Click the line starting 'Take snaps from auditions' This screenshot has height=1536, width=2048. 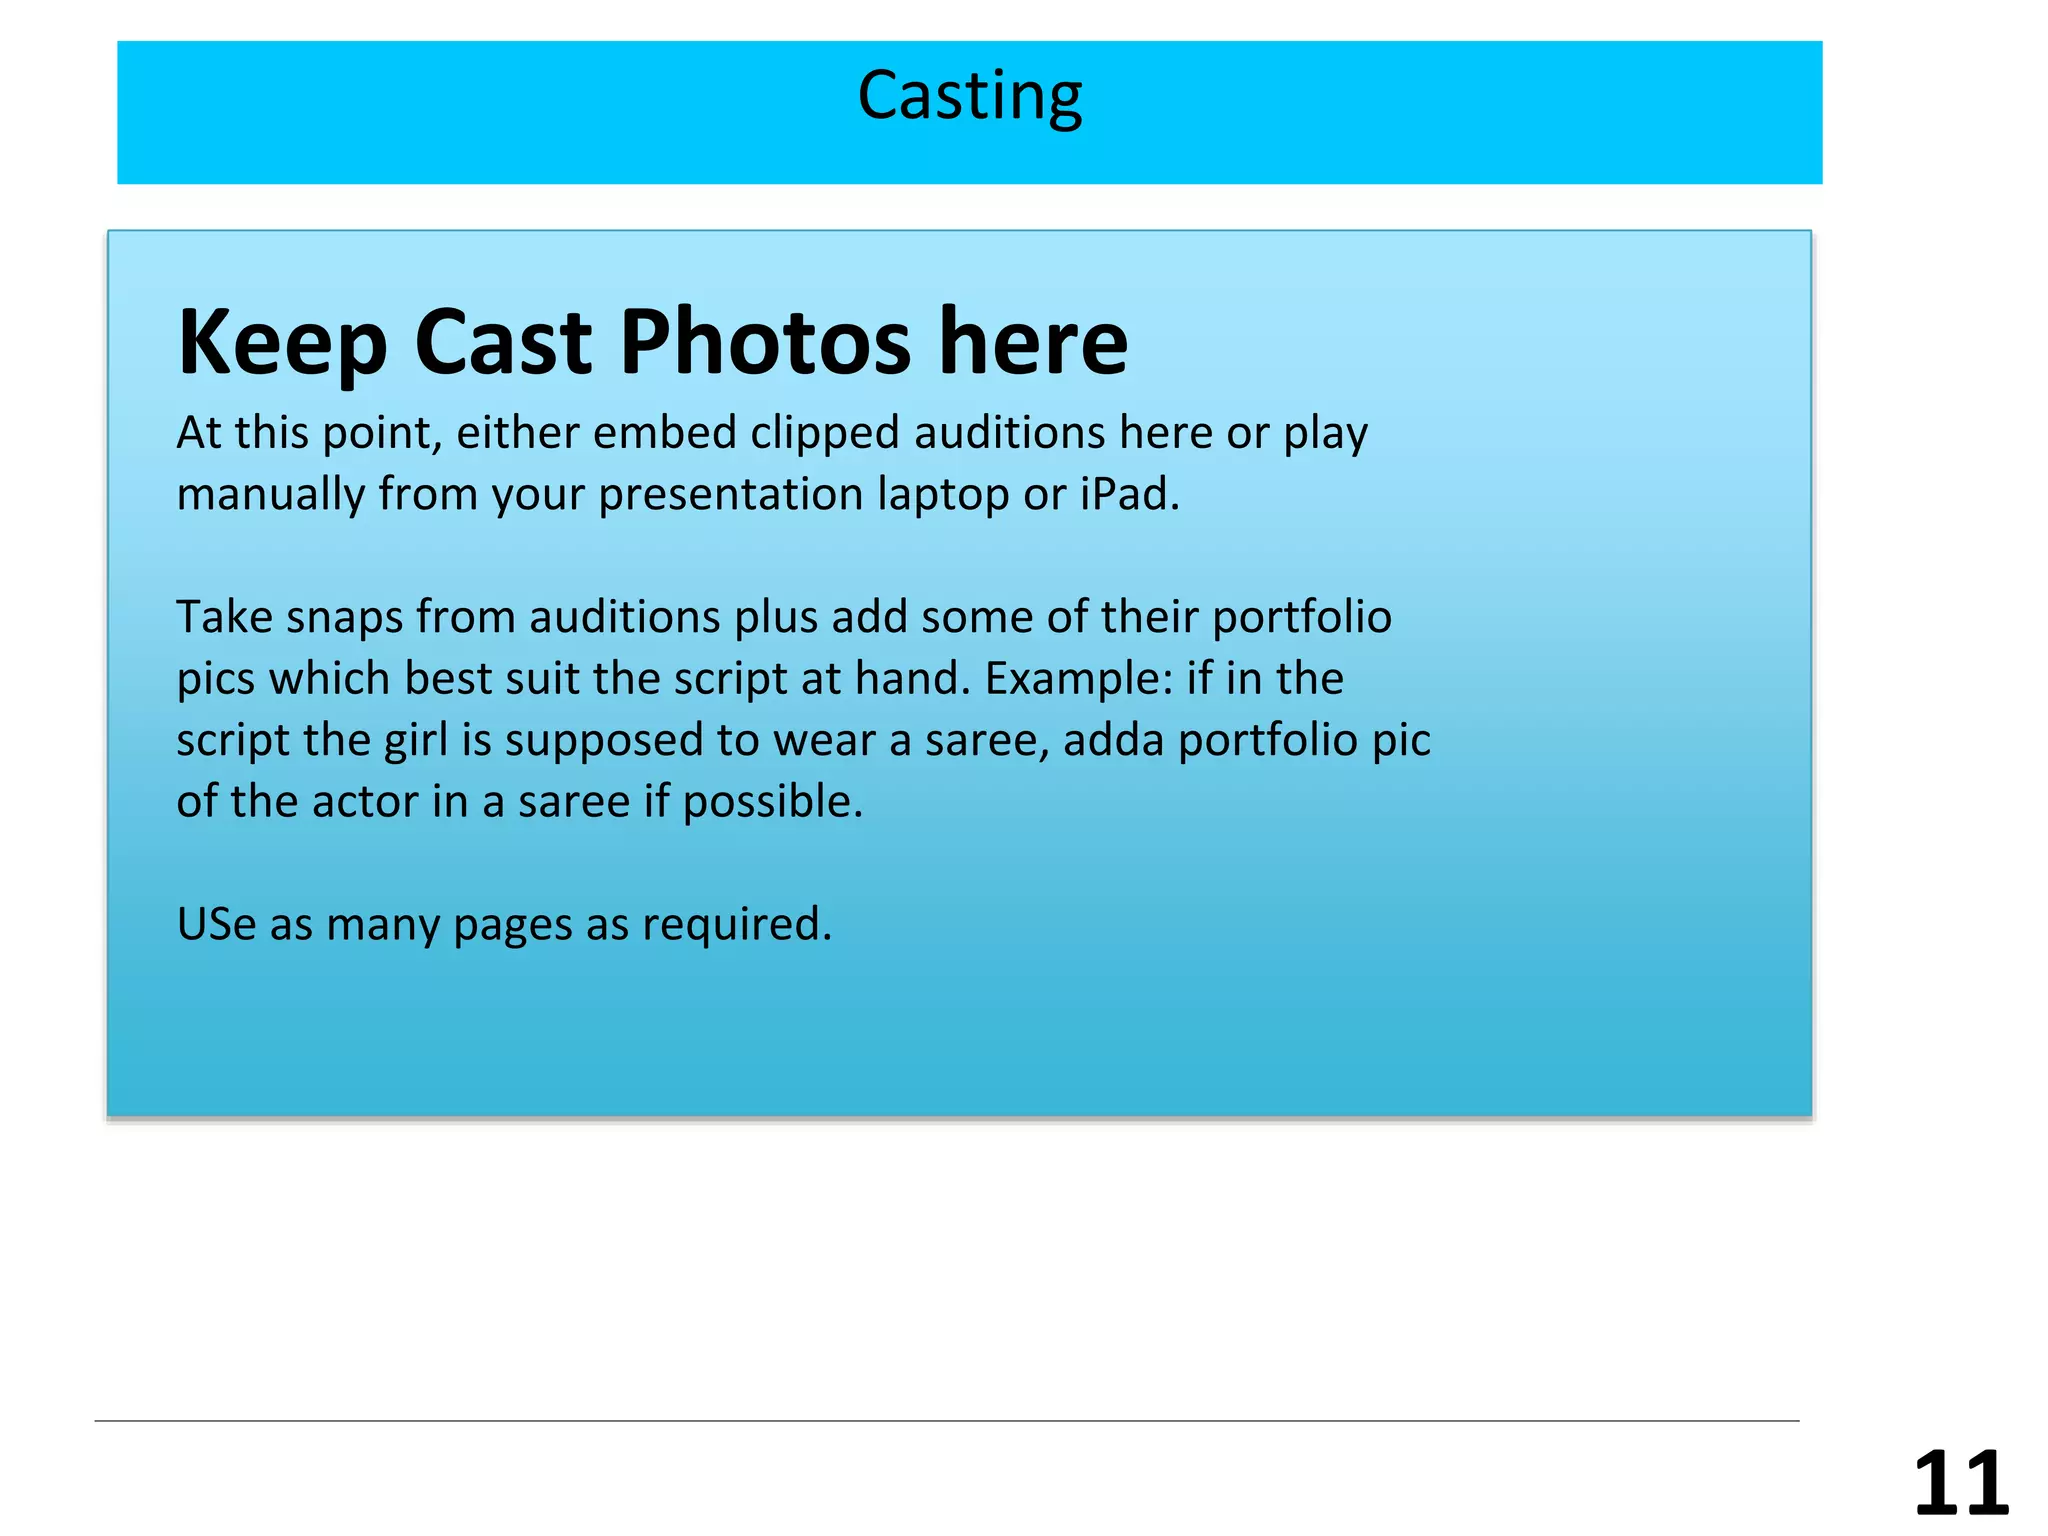[x=783, y=617]
